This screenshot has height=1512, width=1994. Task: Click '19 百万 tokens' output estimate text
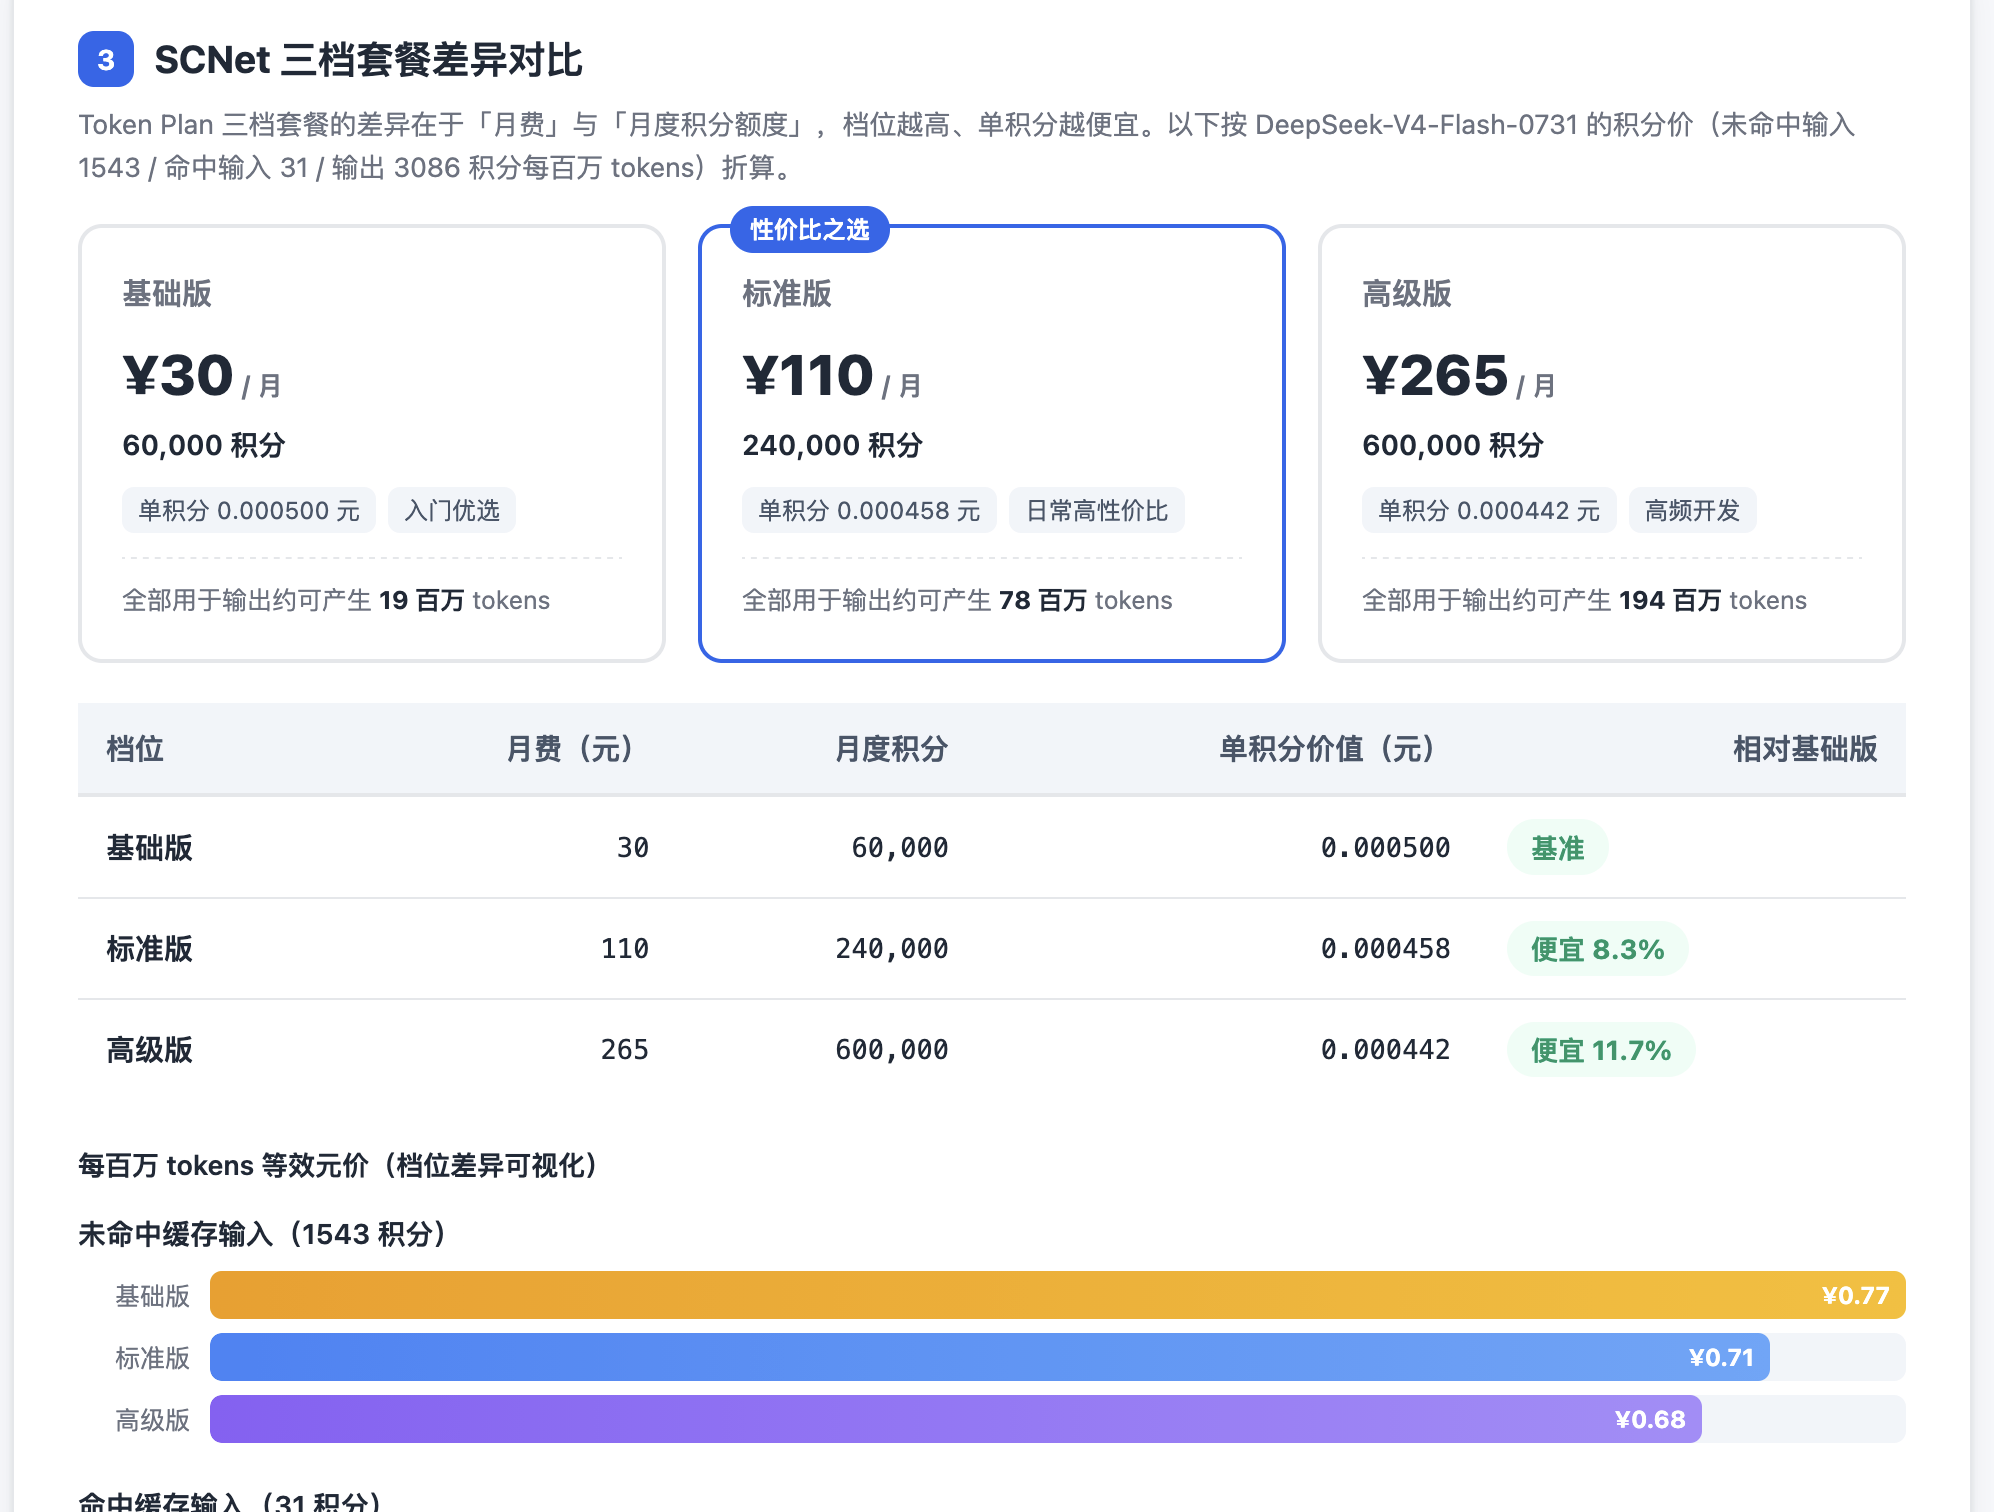[464, 600]
